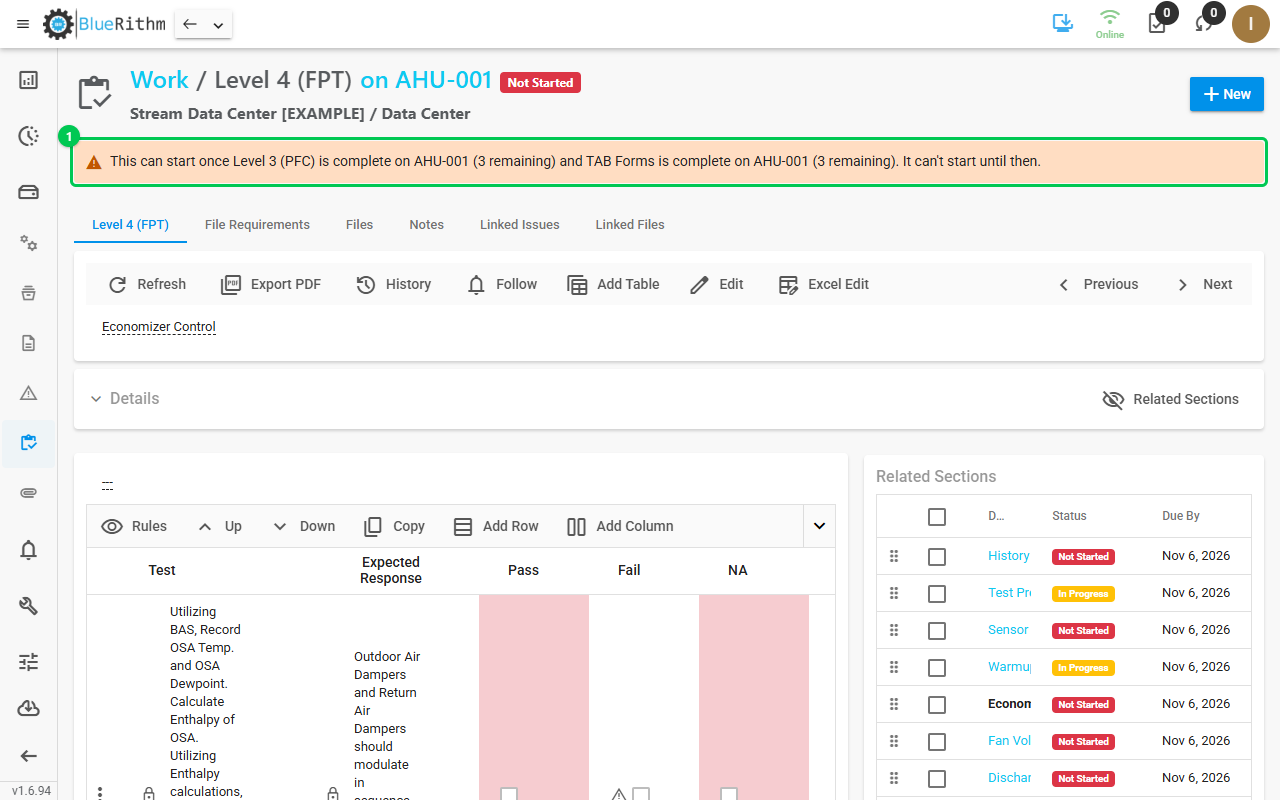Open Excel Edit mode
This screenshot has height=800, width=1280.
tap(823, 284)
